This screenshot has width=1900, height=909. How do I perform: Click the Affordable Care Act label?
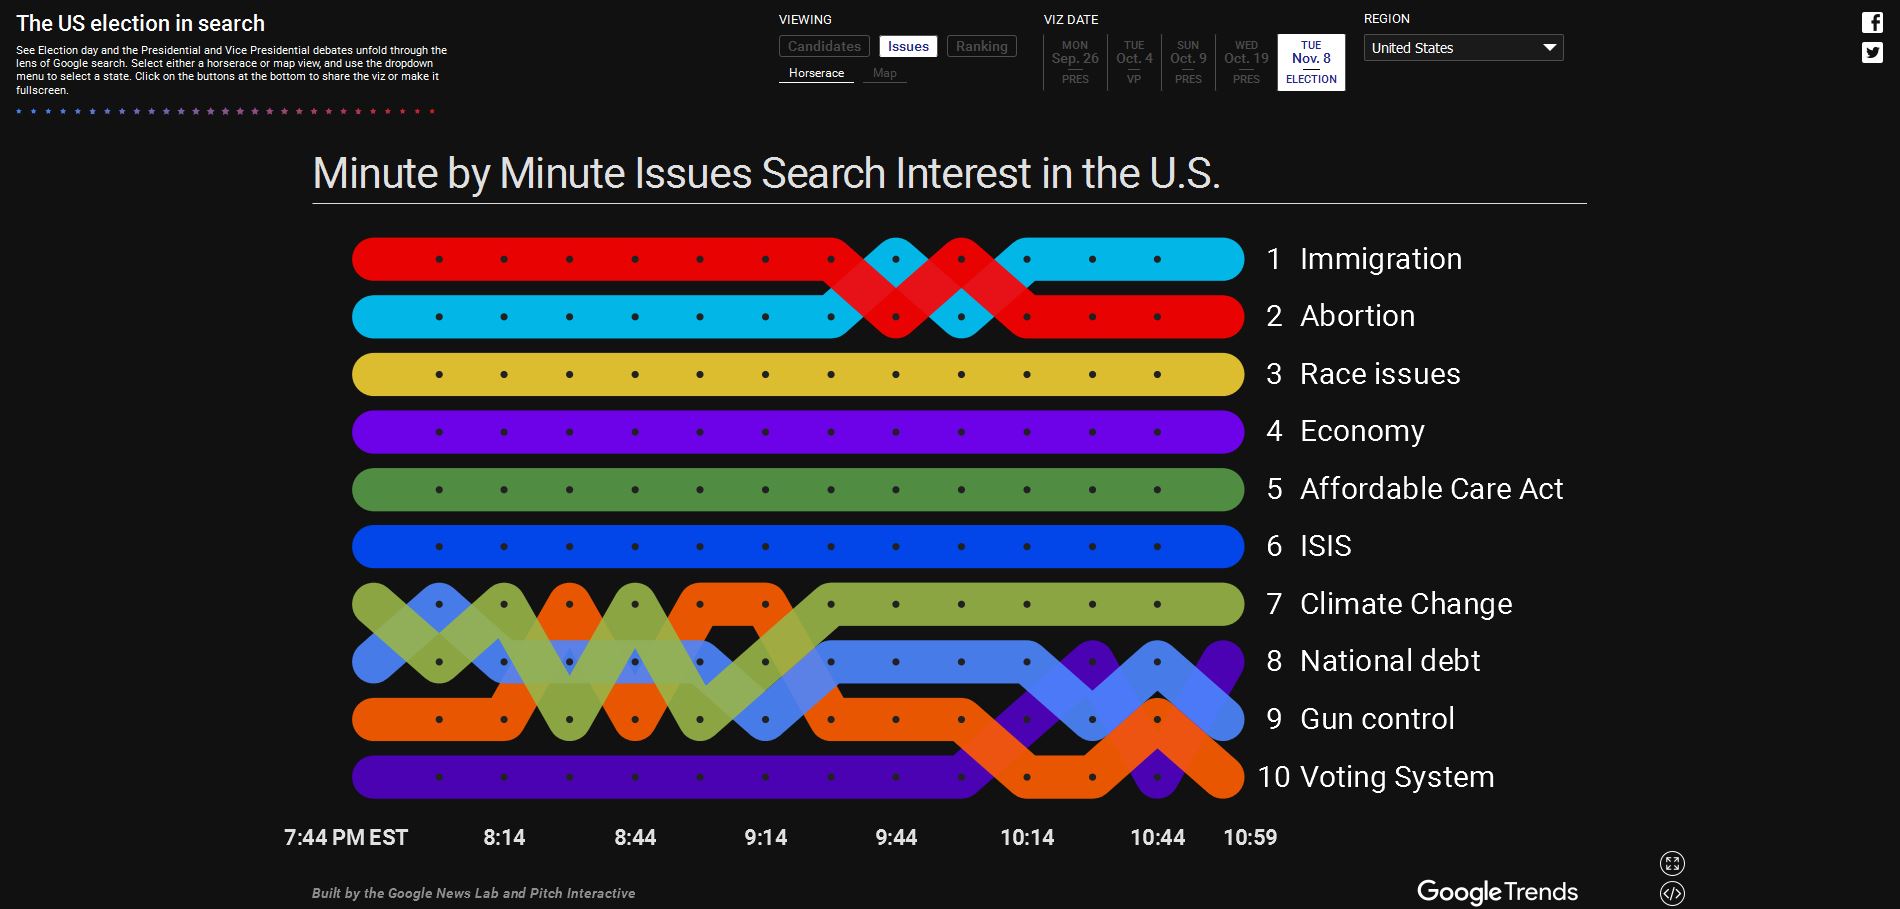pos(1431,489)
